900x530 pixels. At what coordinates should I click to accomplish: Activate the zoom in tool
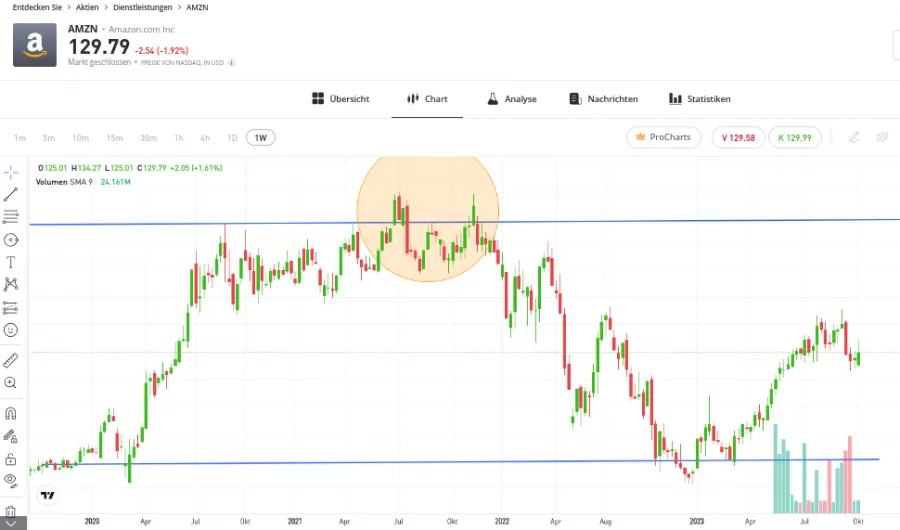11,382
